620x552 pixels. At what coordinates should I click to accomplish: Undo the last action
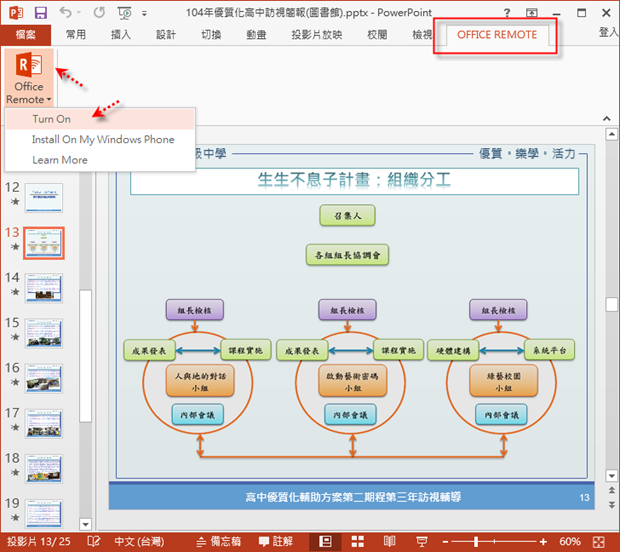click(66, 13)
